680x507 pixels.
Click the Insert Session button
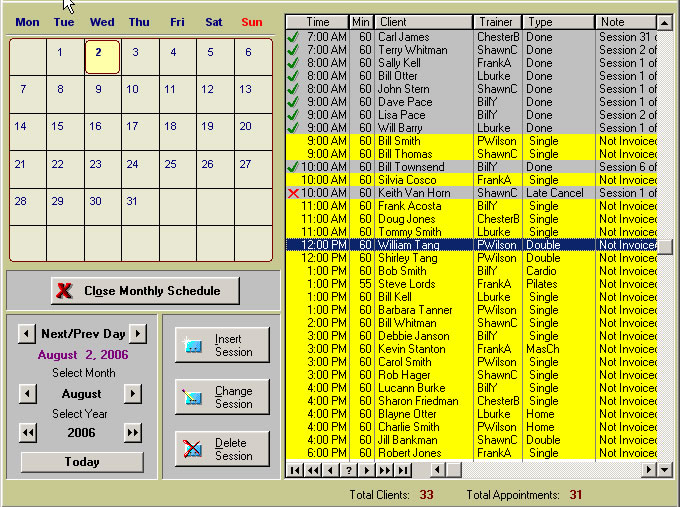221,345
